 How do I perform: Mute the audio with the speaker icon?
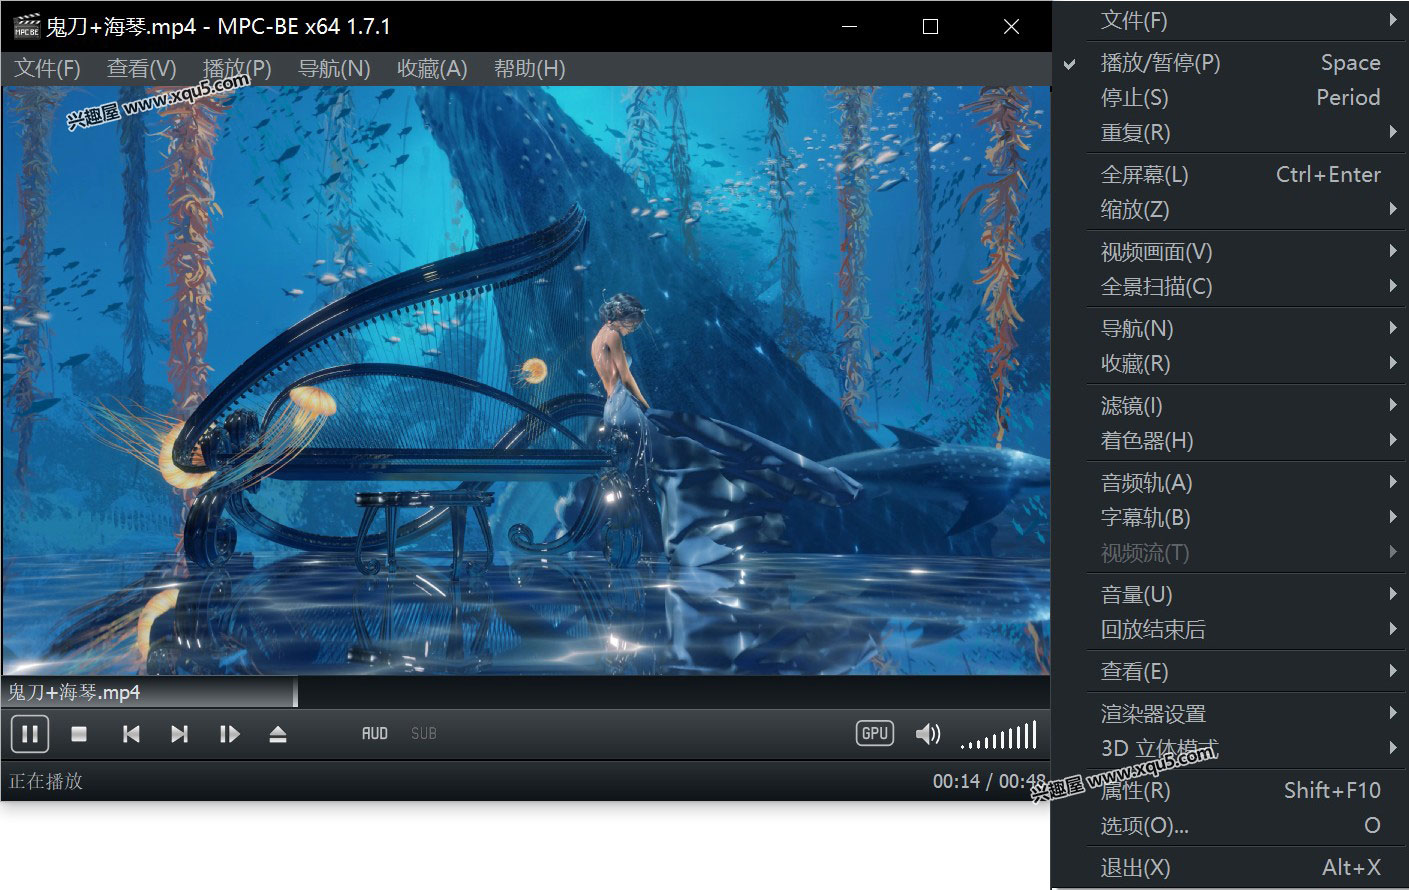pyautogui.click(x=928, y=734)
